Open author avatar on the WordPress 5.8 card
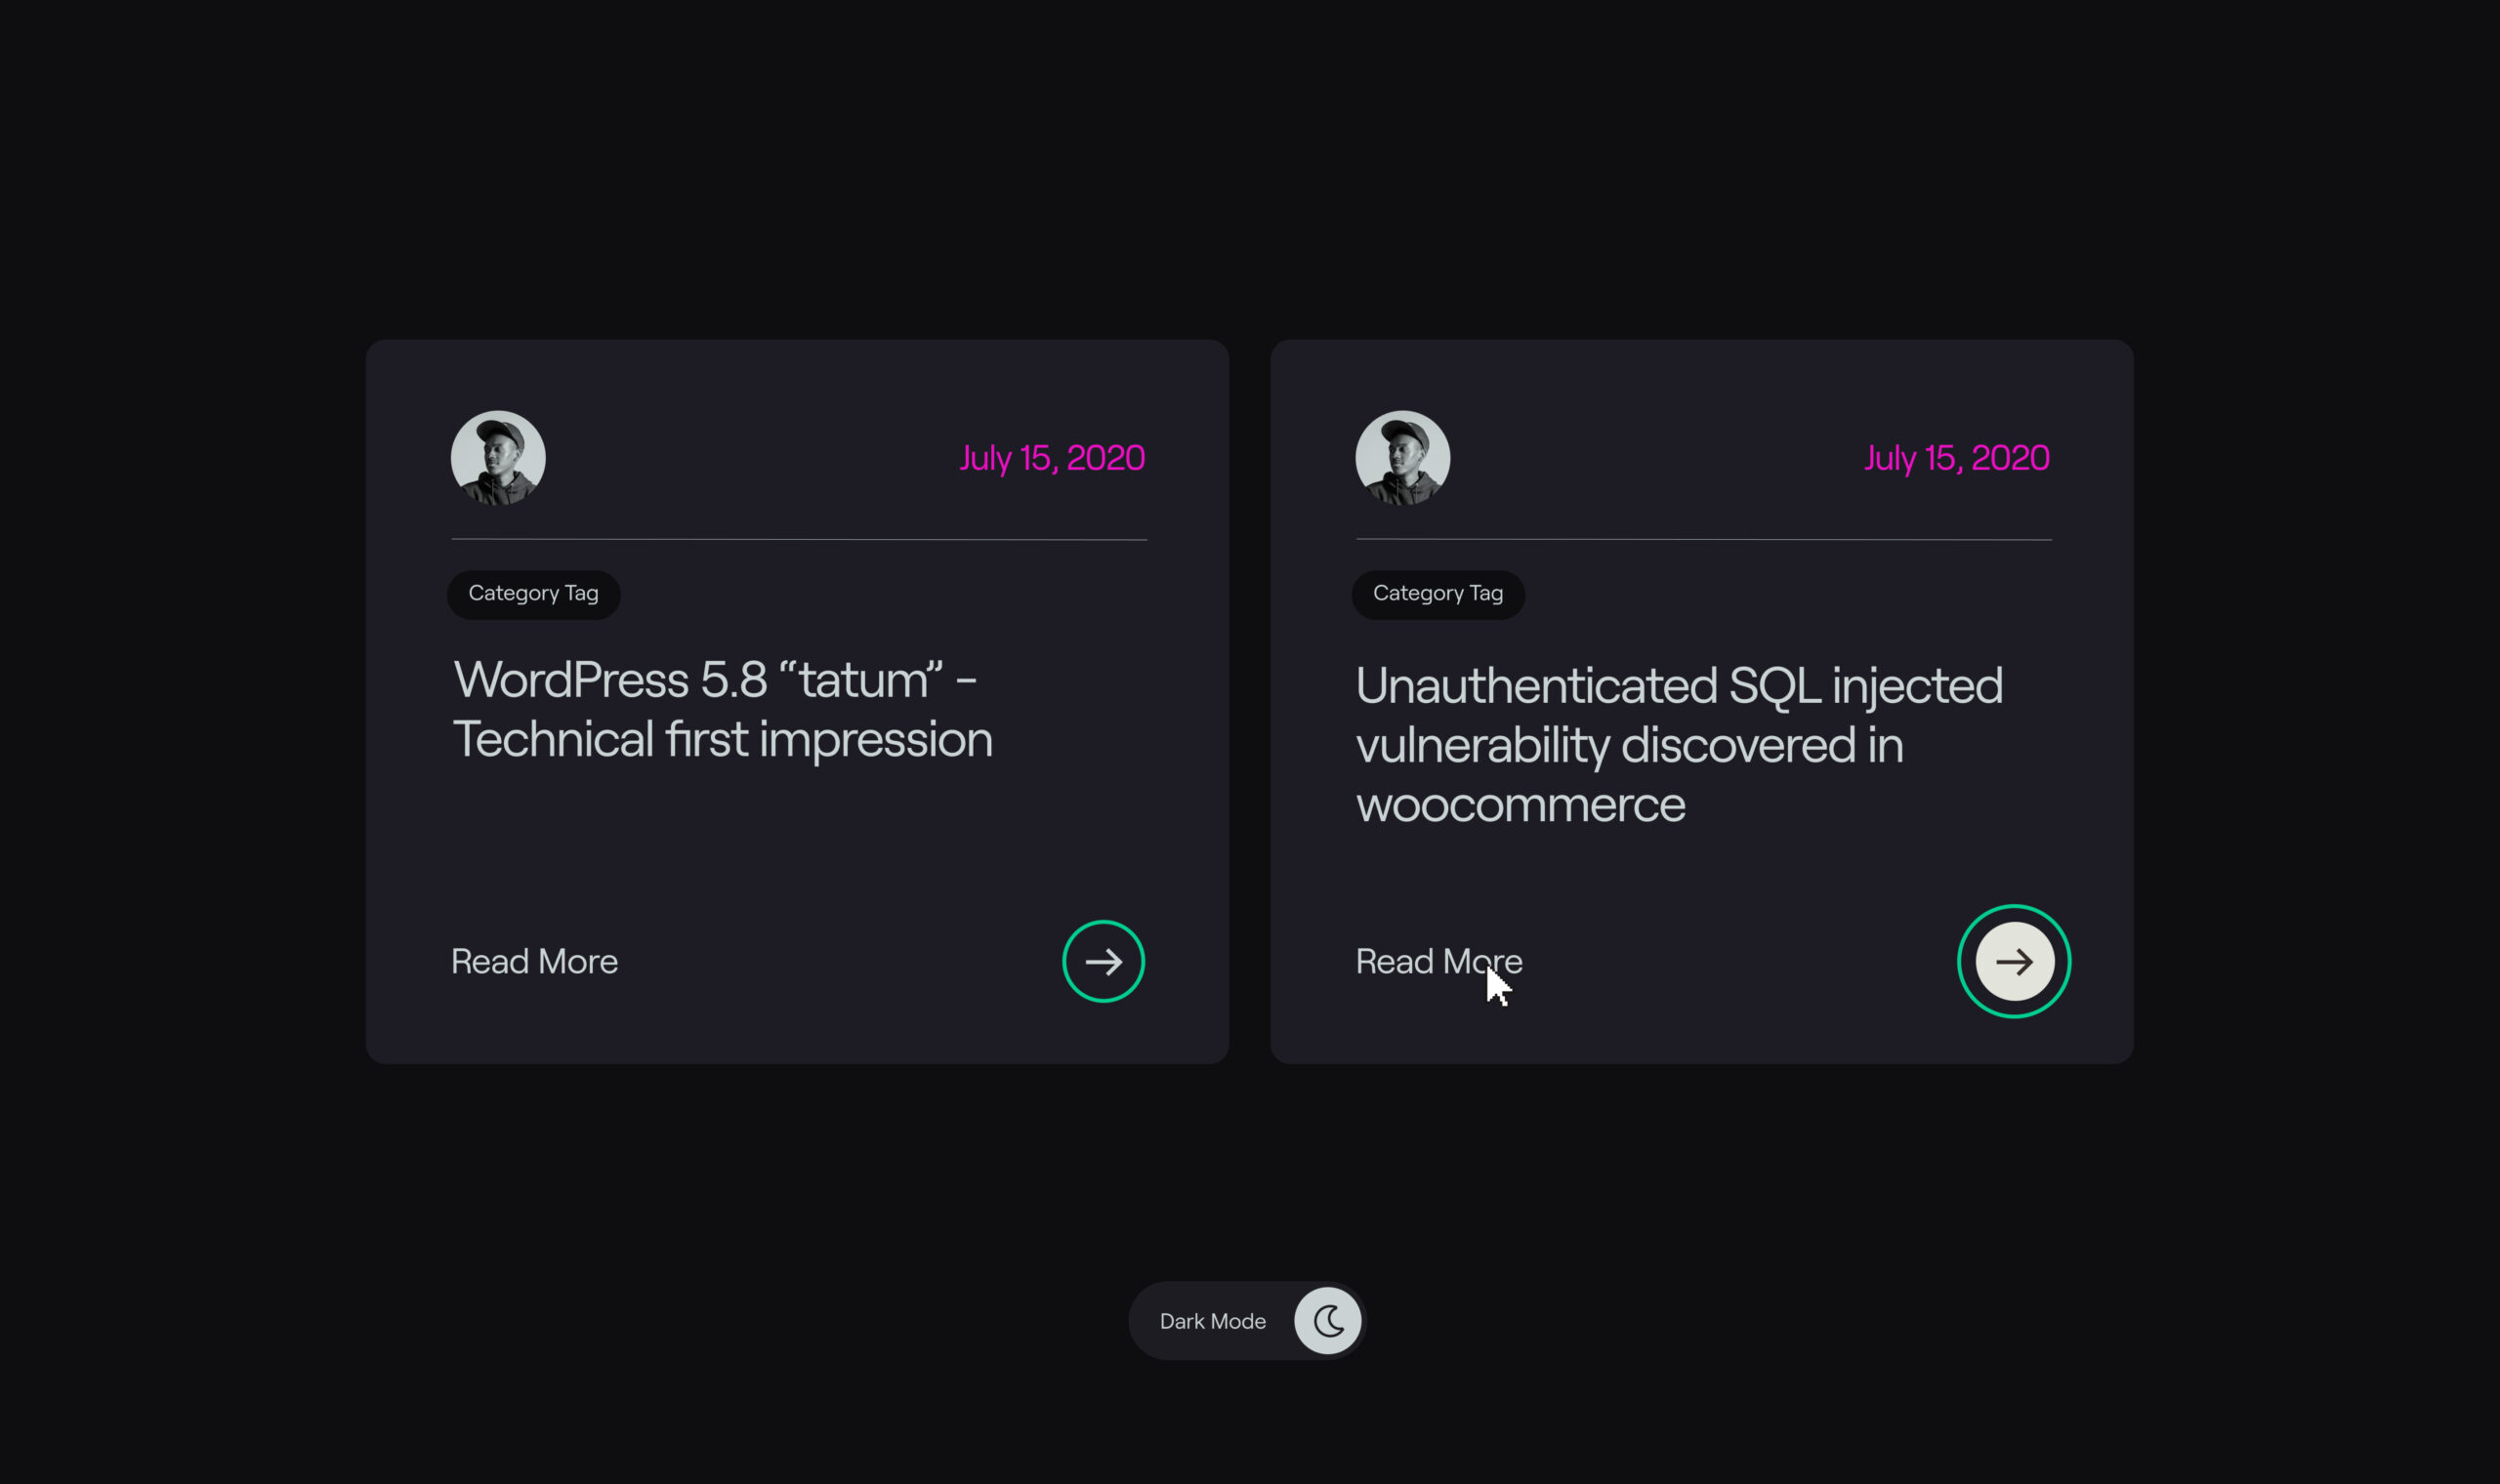The width and height of the screenshot is (2500, 1484). pyautogui.click(x=498, y=457)
